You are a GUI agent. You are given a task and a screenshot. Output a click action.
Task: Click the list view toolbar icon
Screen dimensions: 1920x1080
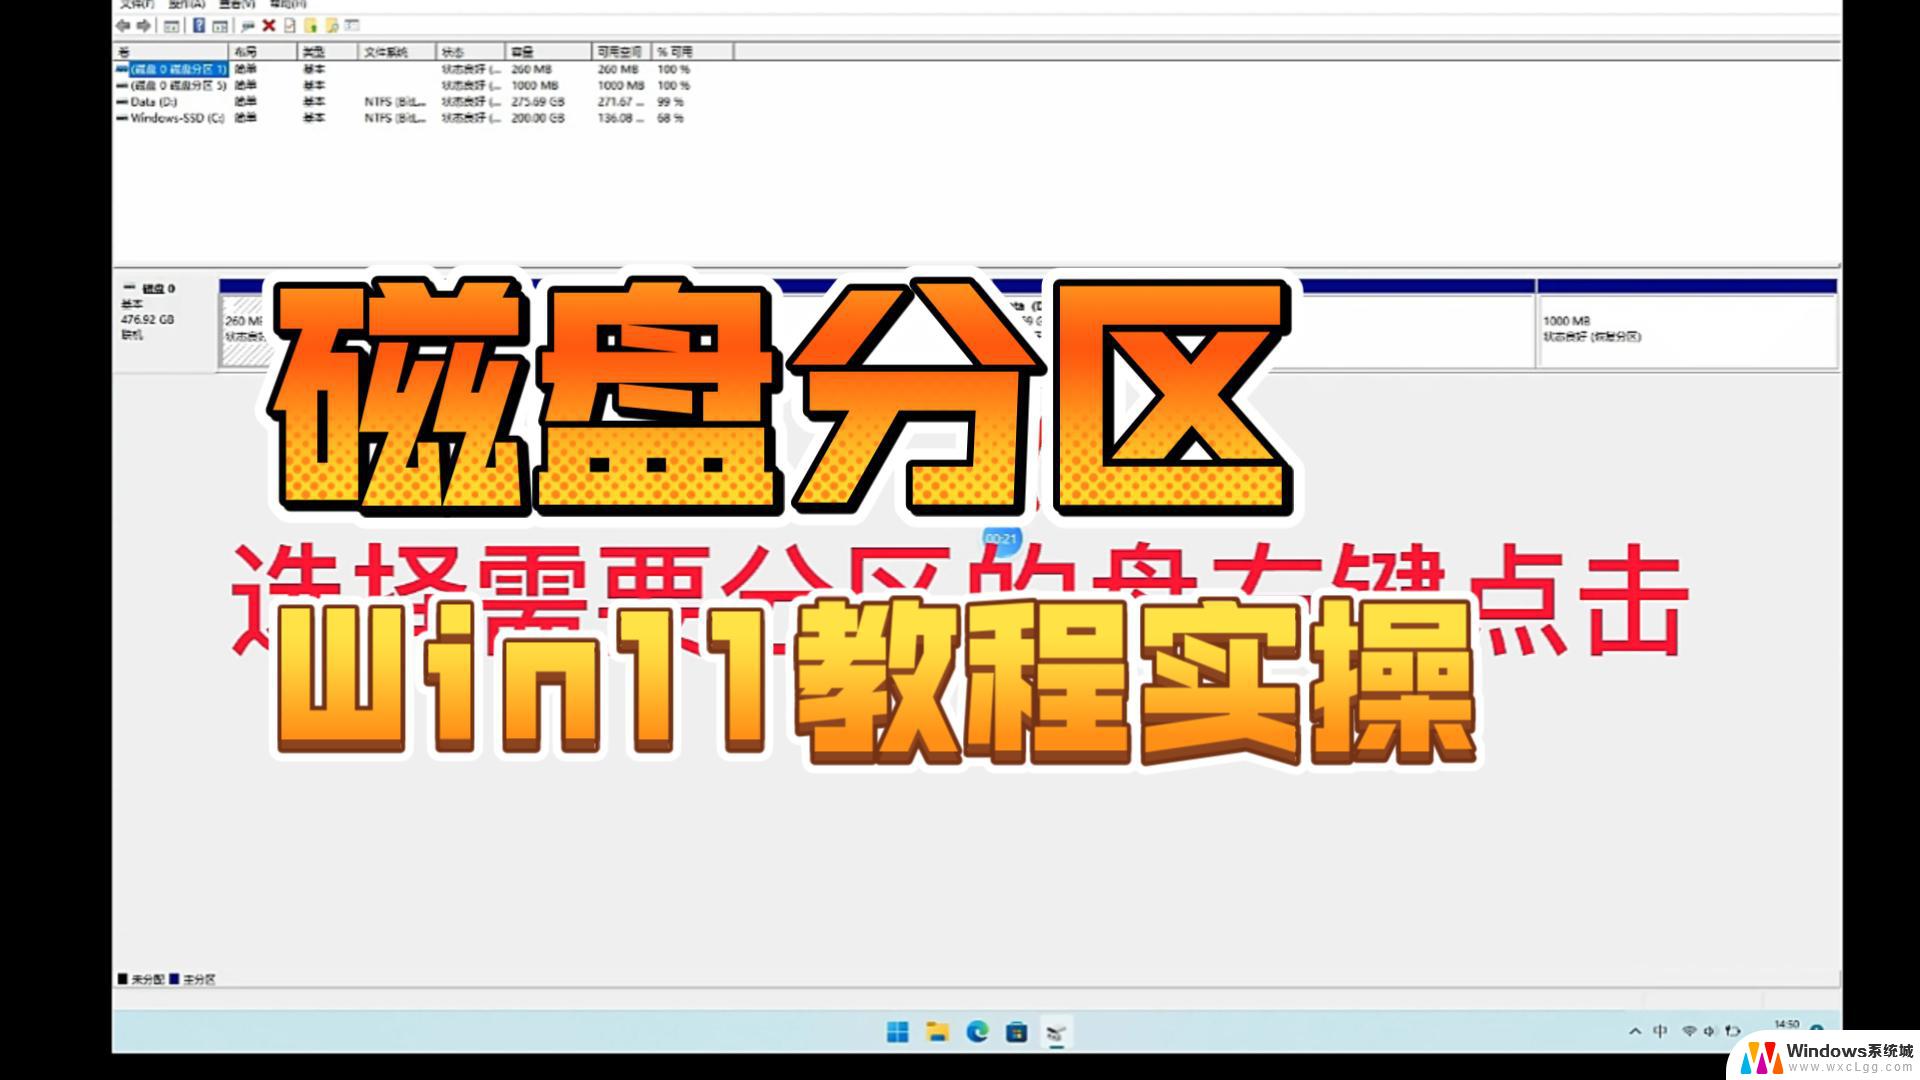352,26
